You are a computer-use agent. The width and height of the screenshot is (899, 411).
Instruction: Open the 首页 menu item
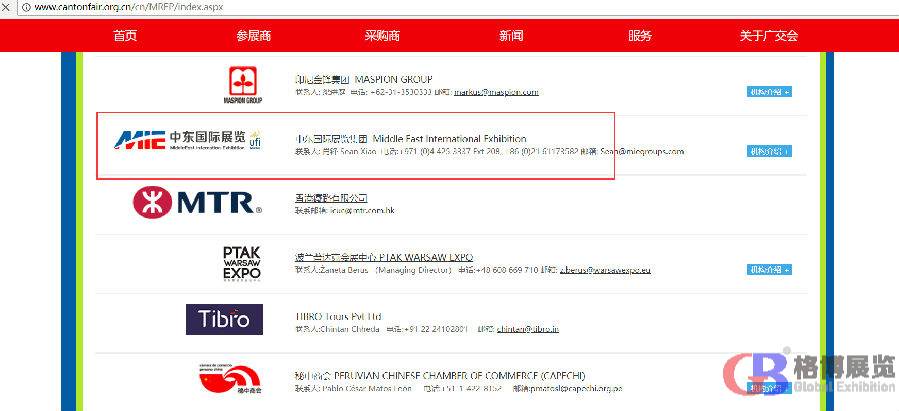pyautogui.click(x=125, y=36)
